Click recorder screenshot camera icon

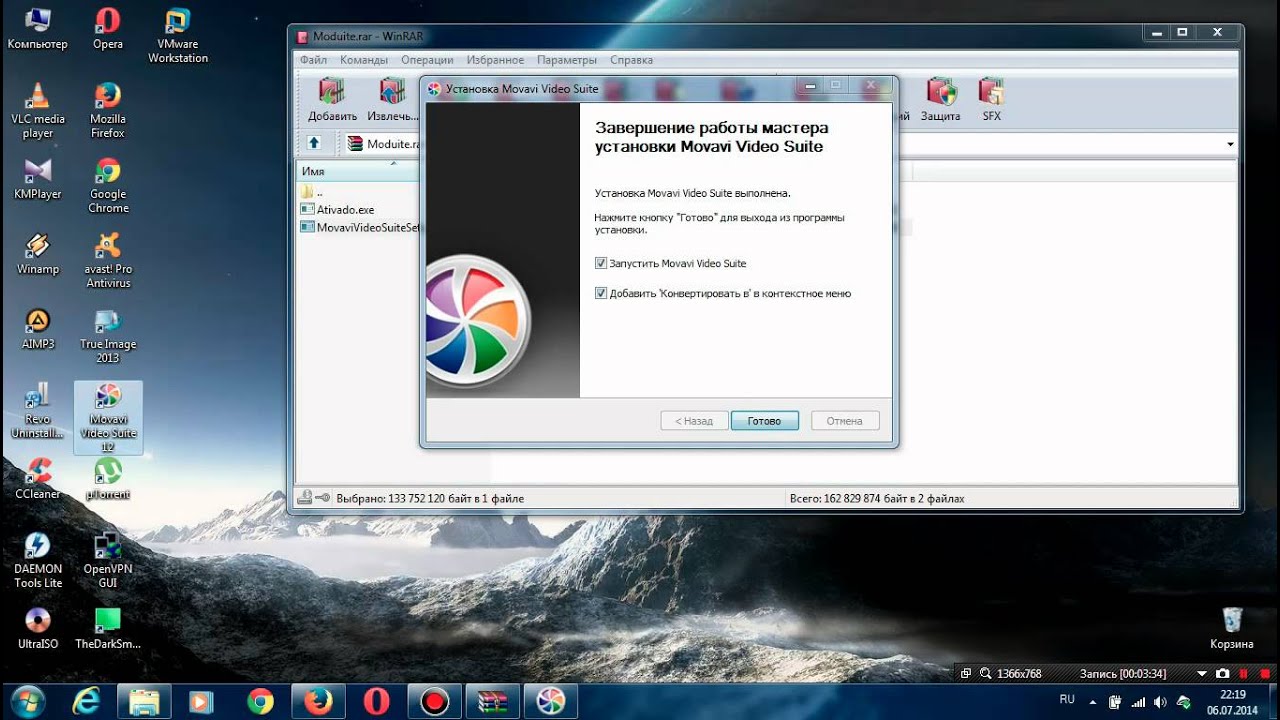[1222, 674]
